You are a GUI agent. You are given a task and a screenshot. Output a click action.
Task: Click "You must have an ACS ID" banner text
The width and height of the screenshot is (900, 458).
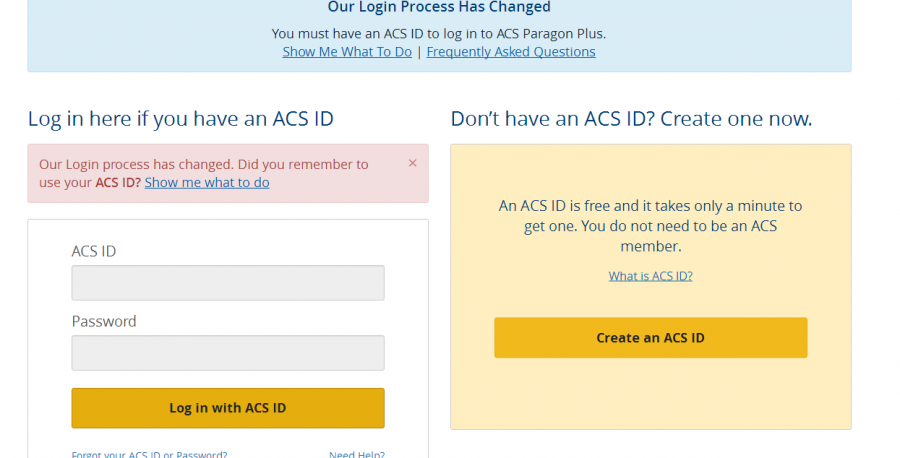[439, 33]
